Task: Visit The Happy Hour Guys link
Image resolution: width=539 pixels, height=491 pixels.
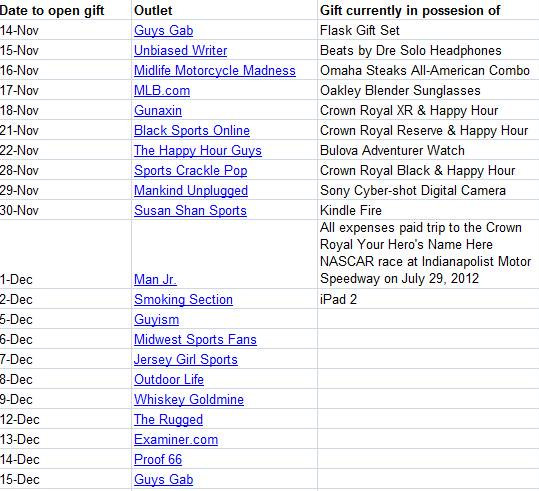Action: tap(198, 151)
